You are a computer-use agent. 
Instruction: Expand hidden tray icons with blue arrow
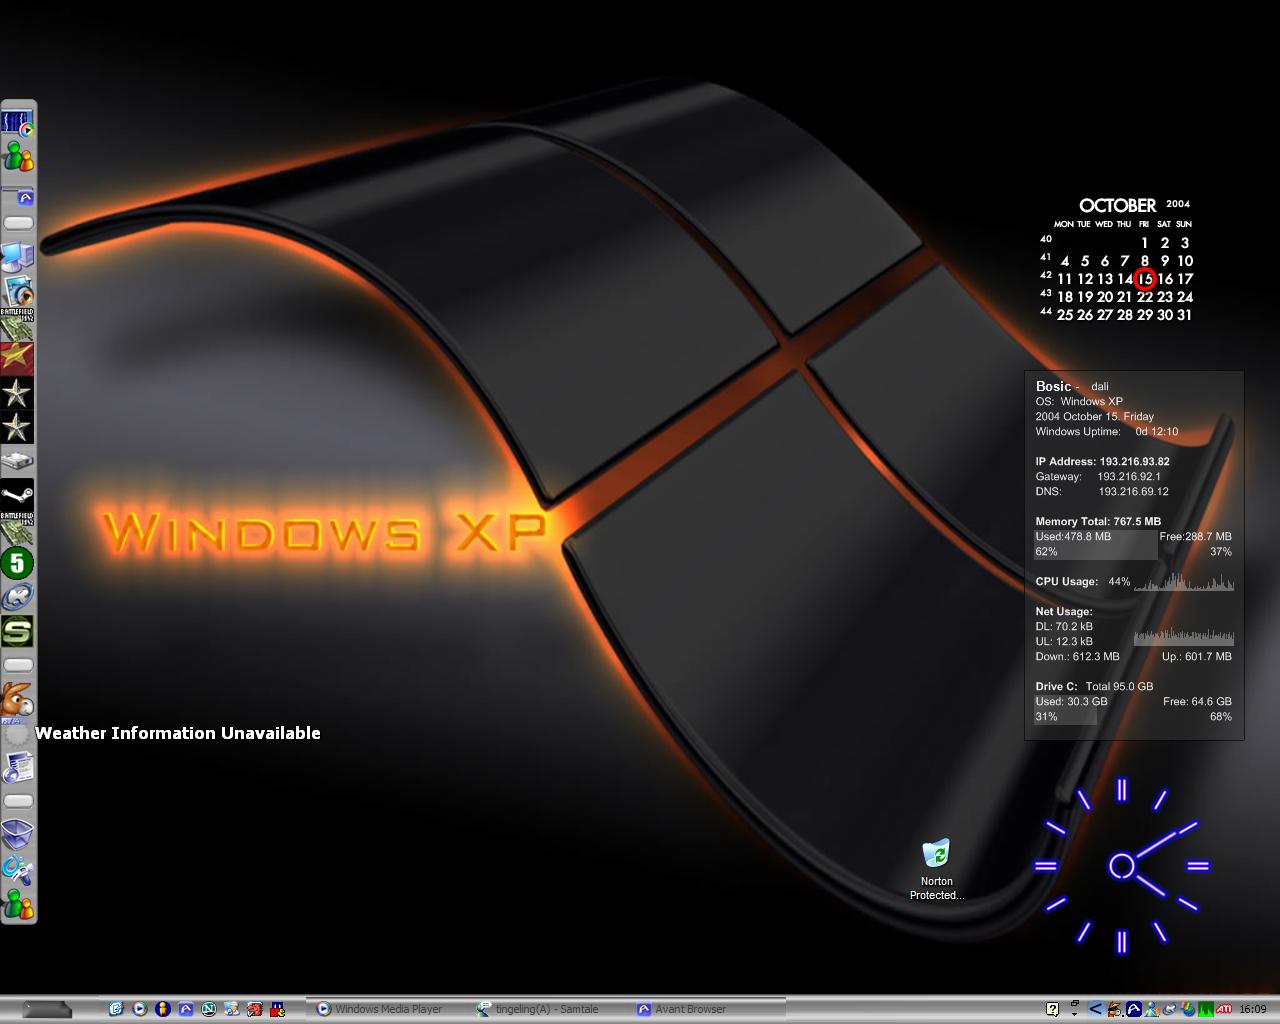coord(1095,1009)
